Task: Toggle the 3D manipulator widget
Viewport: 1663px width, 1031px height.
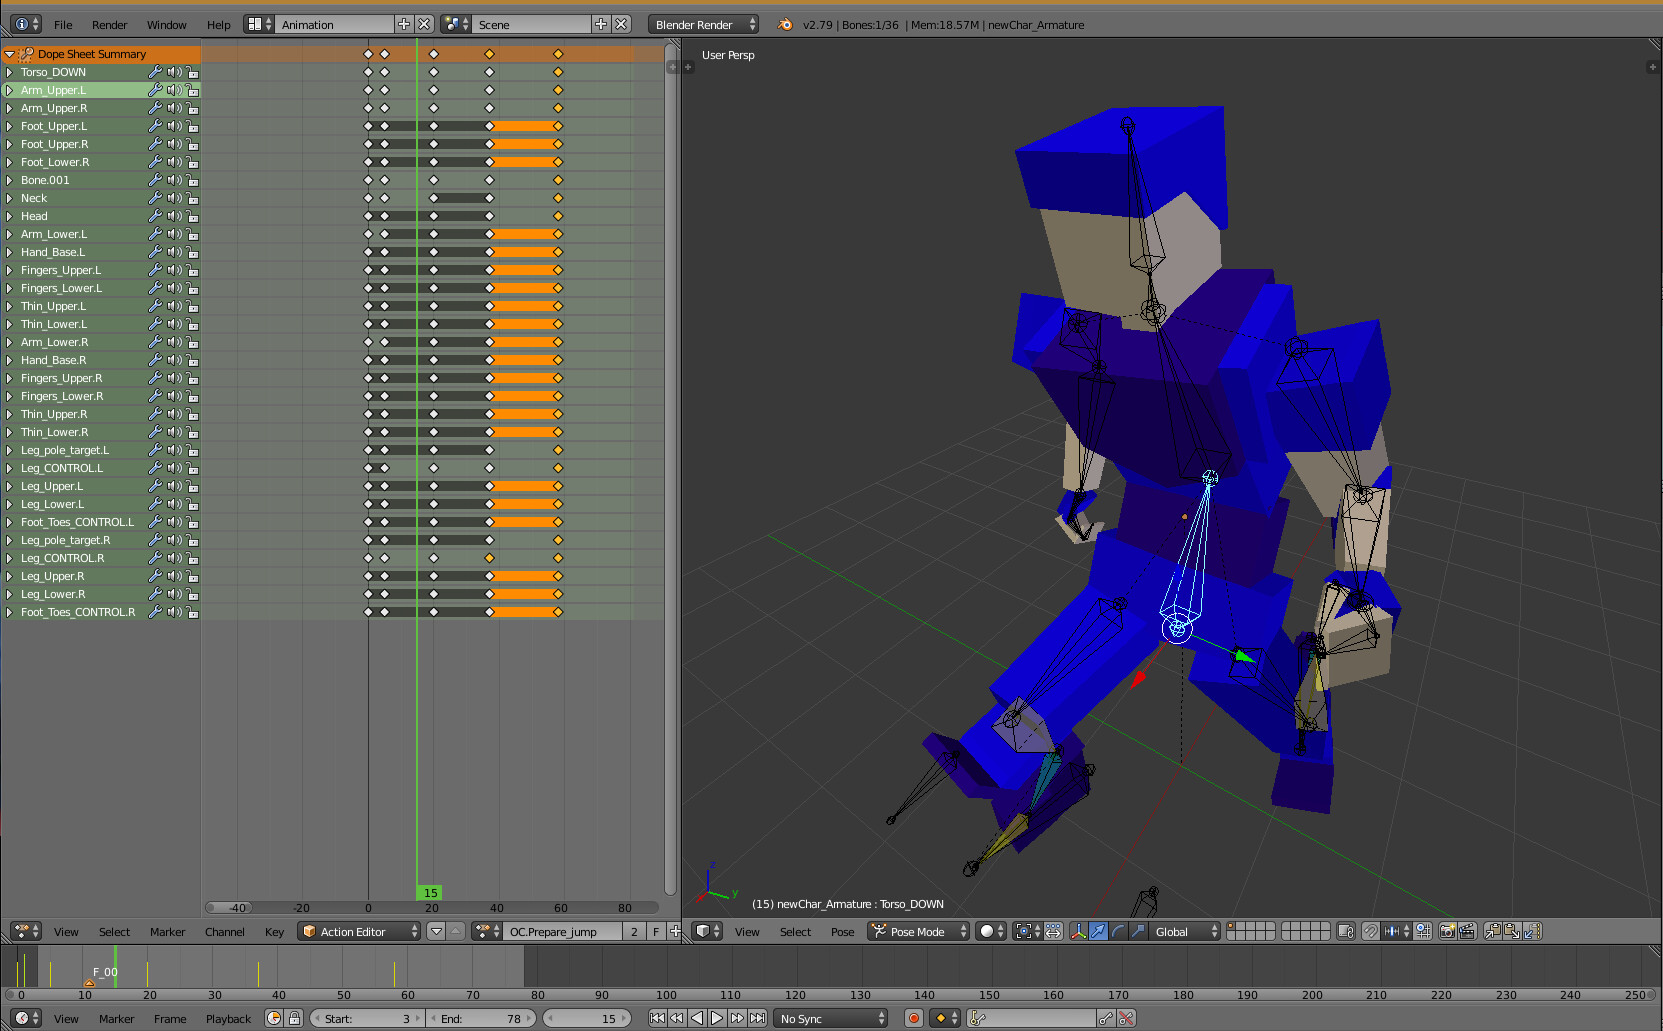Action: [x=1078, y=931]
